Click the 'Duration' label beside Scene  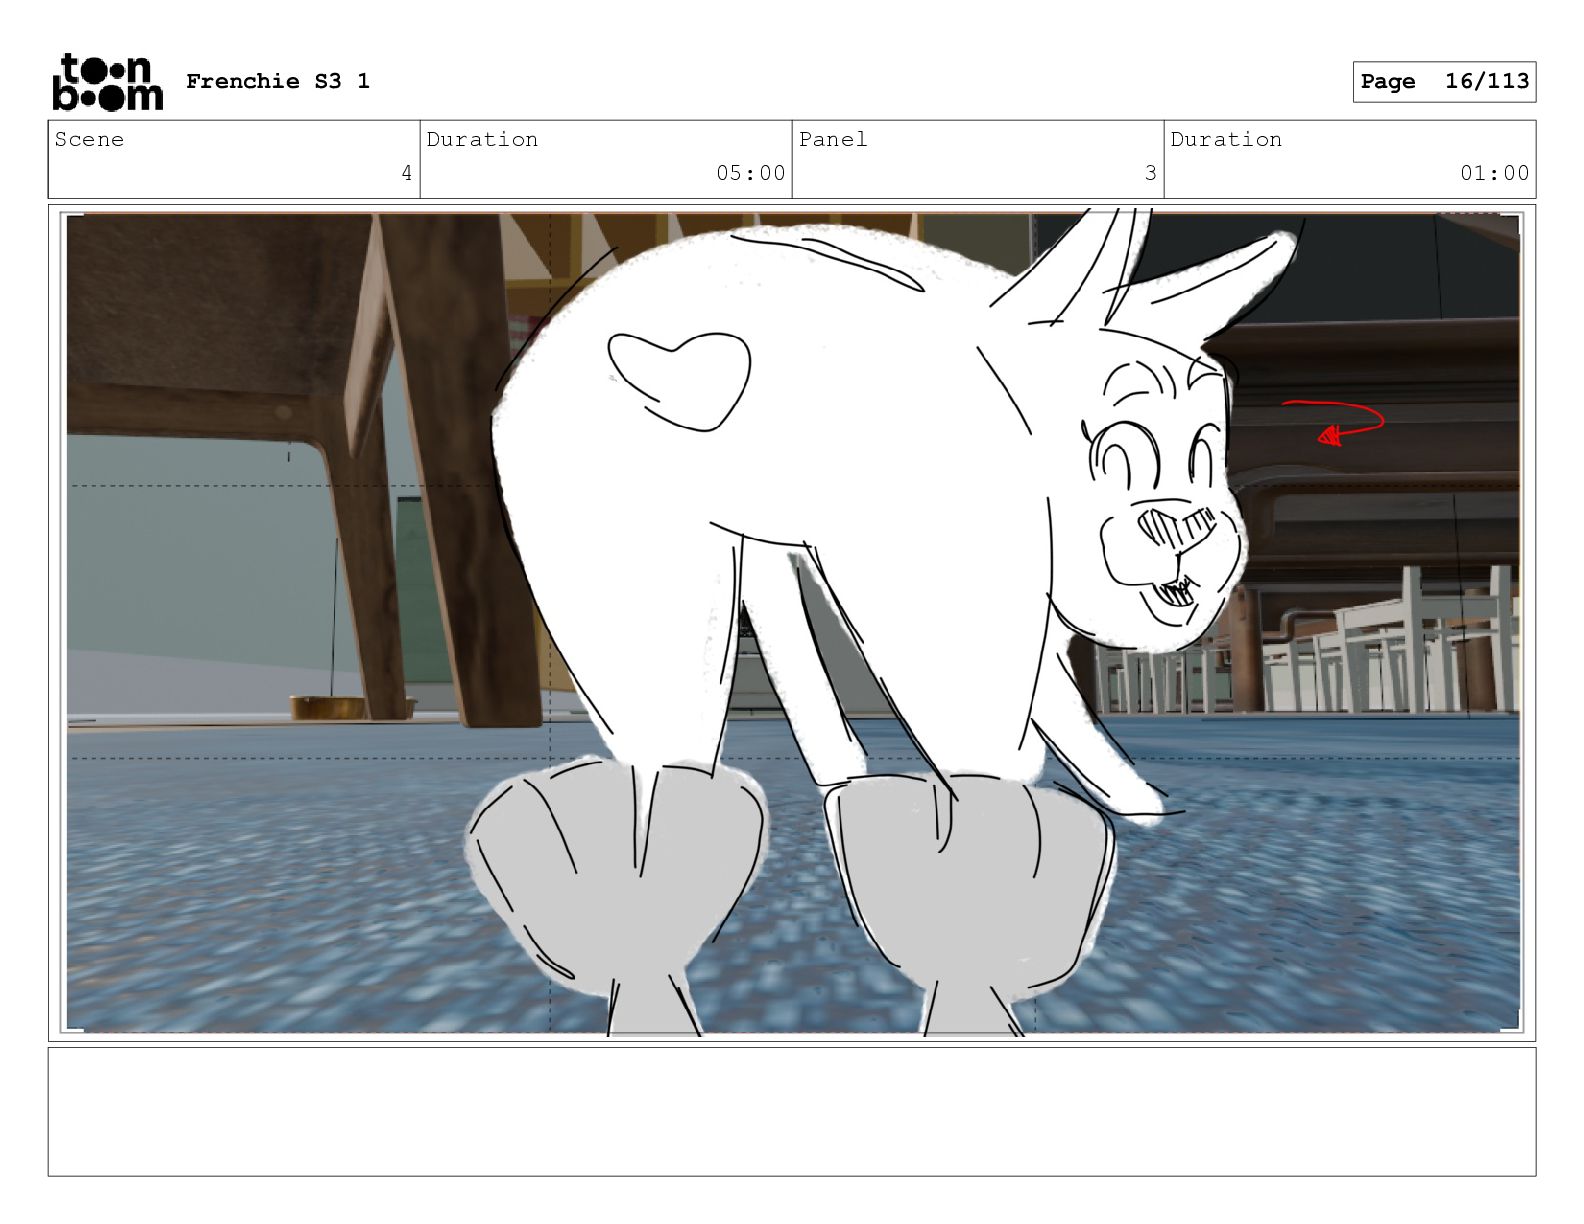coord(482,139)
